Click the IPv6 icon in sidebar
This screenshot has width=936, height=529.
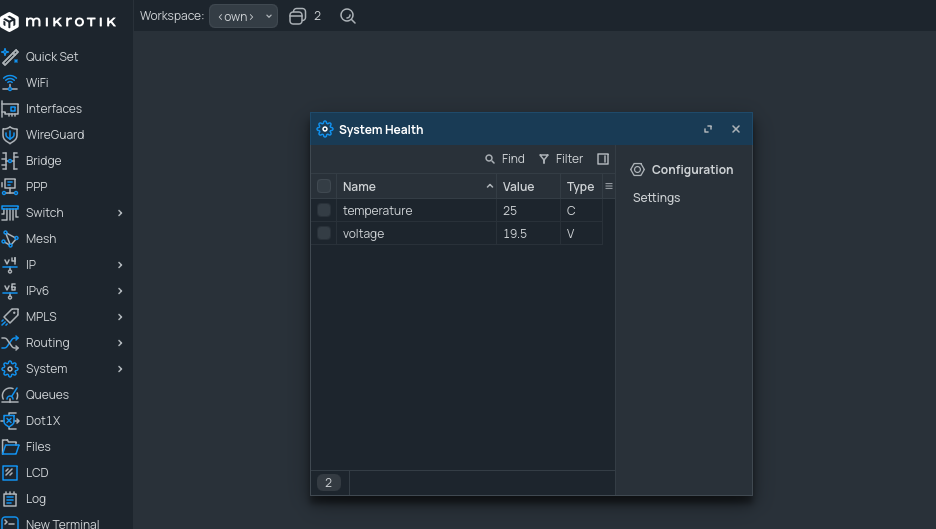pyautogui.click(x=10, y=291)
